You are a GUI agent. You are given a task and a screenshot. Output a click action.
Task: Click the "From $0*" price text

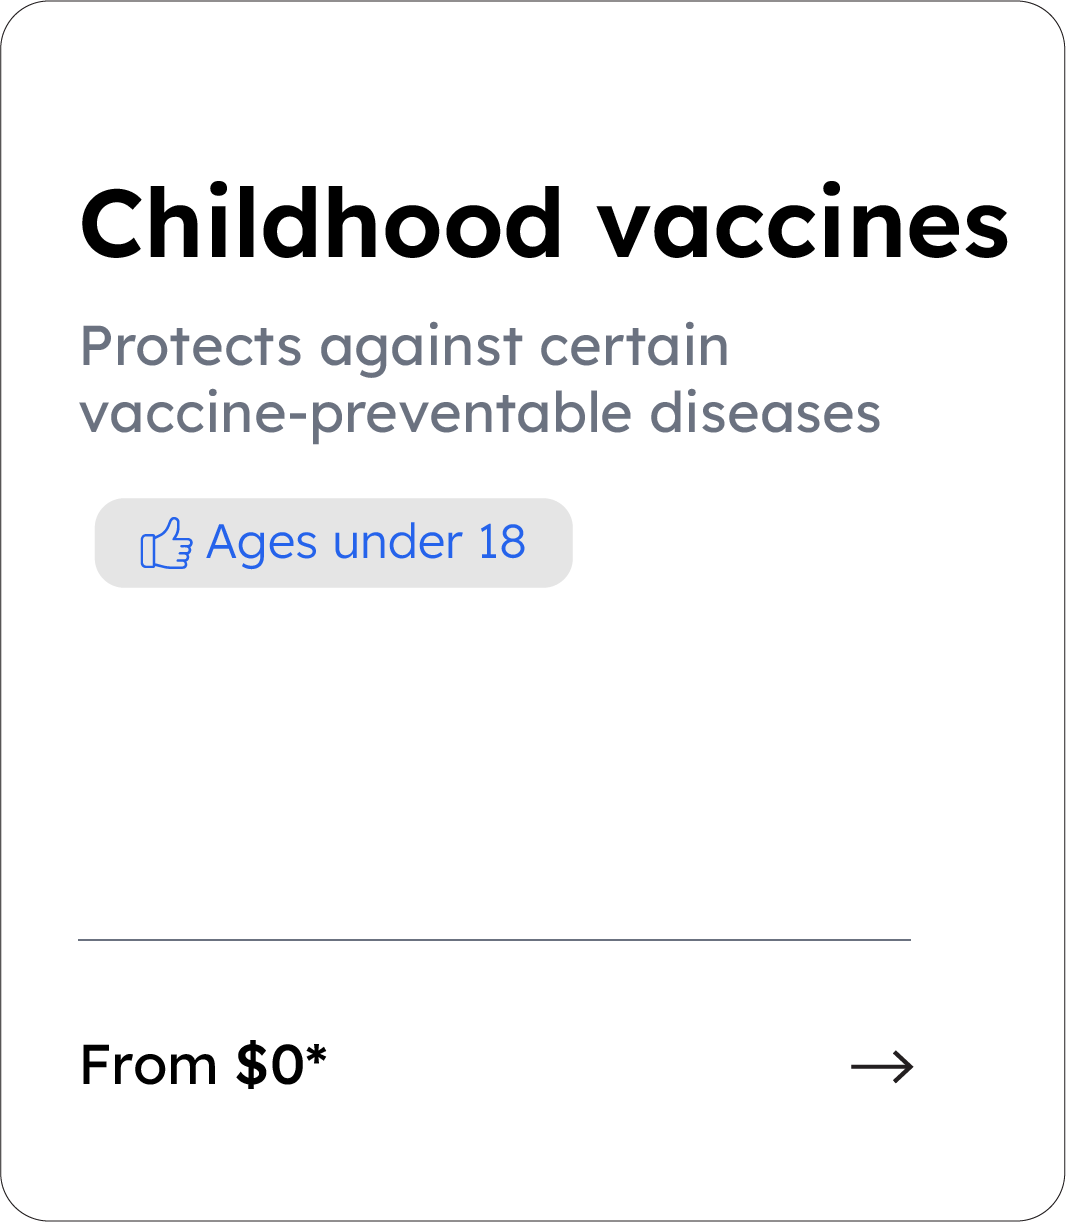203,1065
